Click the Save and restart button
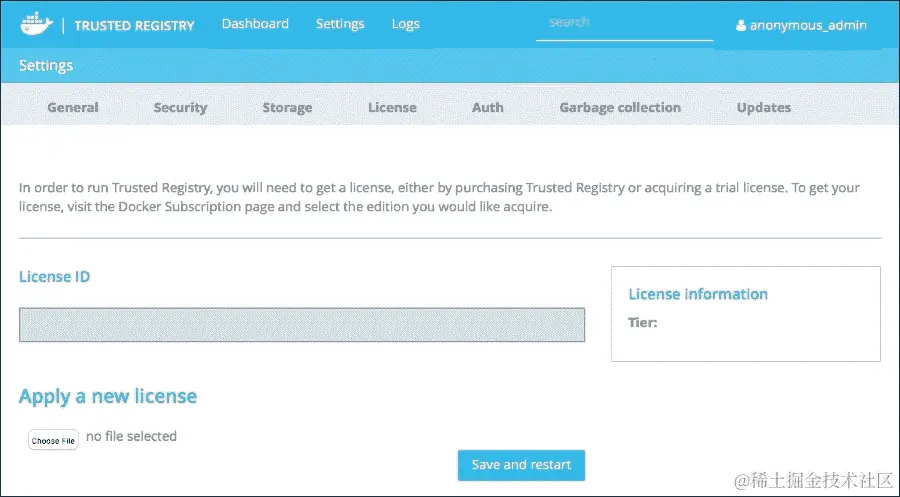The image size is (900, 497). 521,465
